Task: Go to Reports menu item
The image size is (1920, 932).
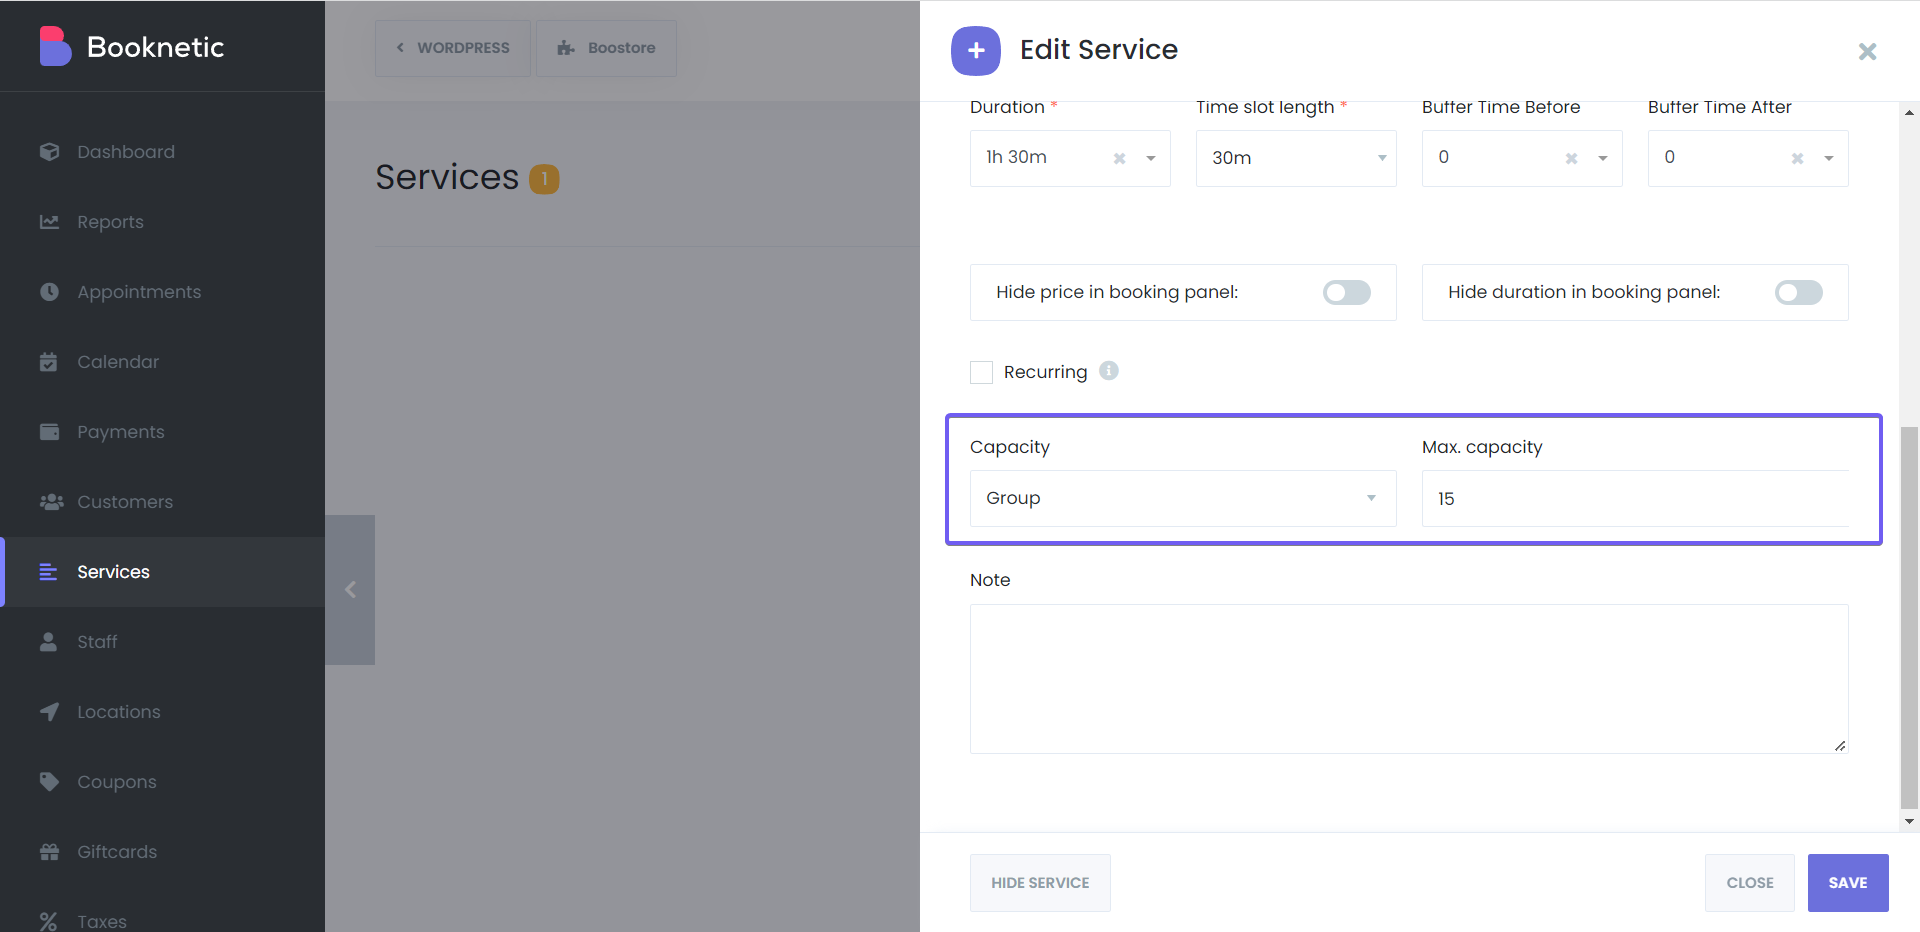Action: tap(162, 222)
